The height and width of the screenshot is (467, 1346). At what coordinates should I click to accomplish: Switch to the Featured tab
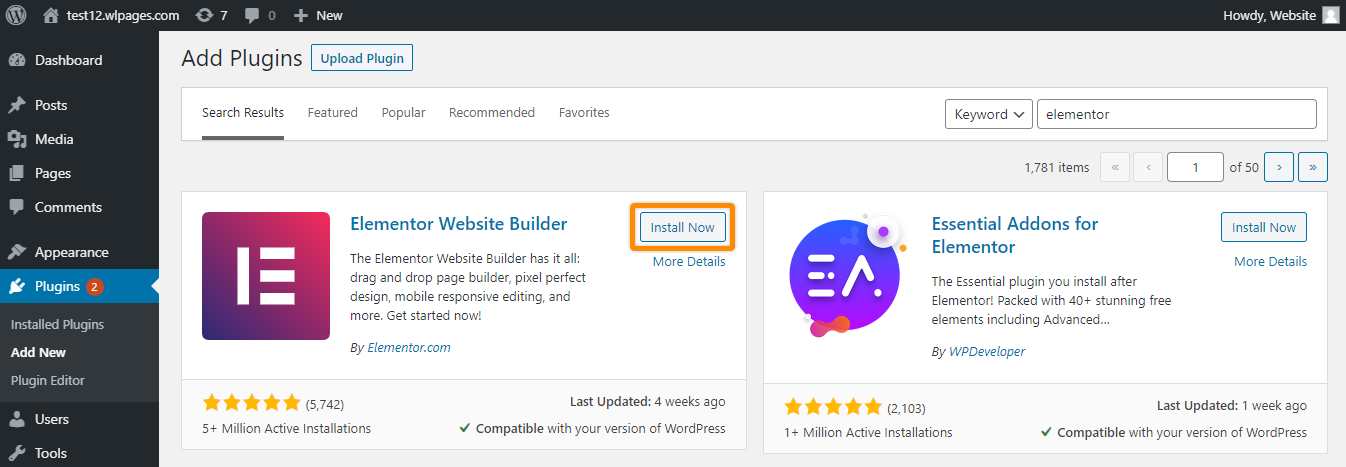333,113
